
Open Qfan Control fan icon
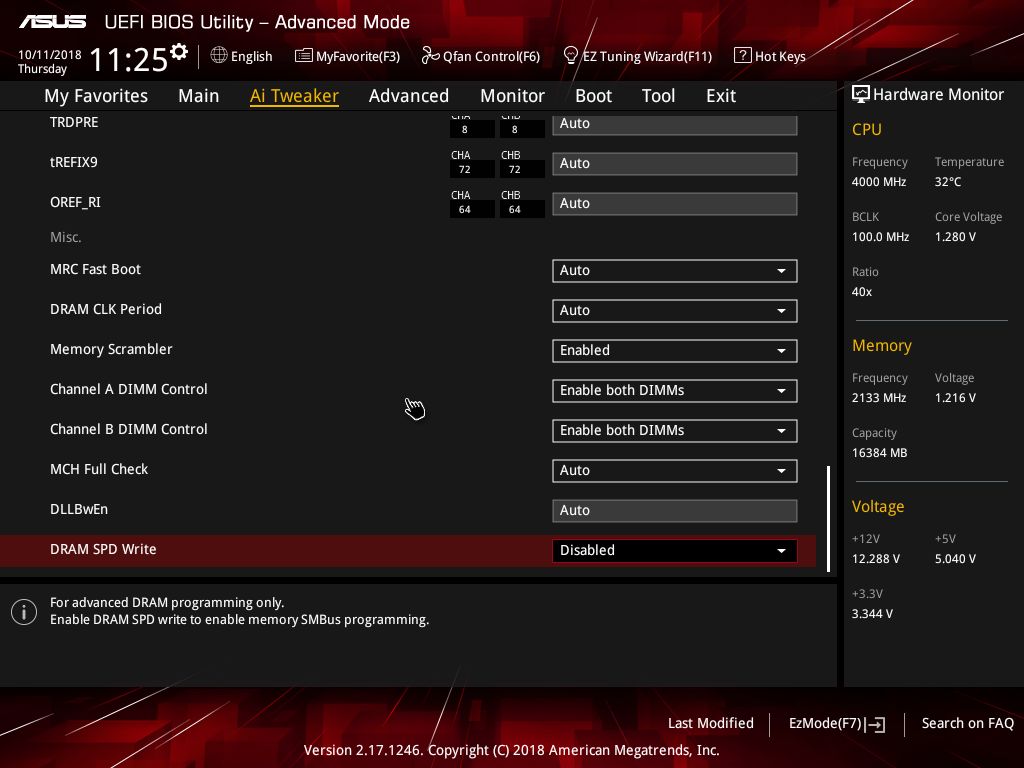(x=430, y=56)
